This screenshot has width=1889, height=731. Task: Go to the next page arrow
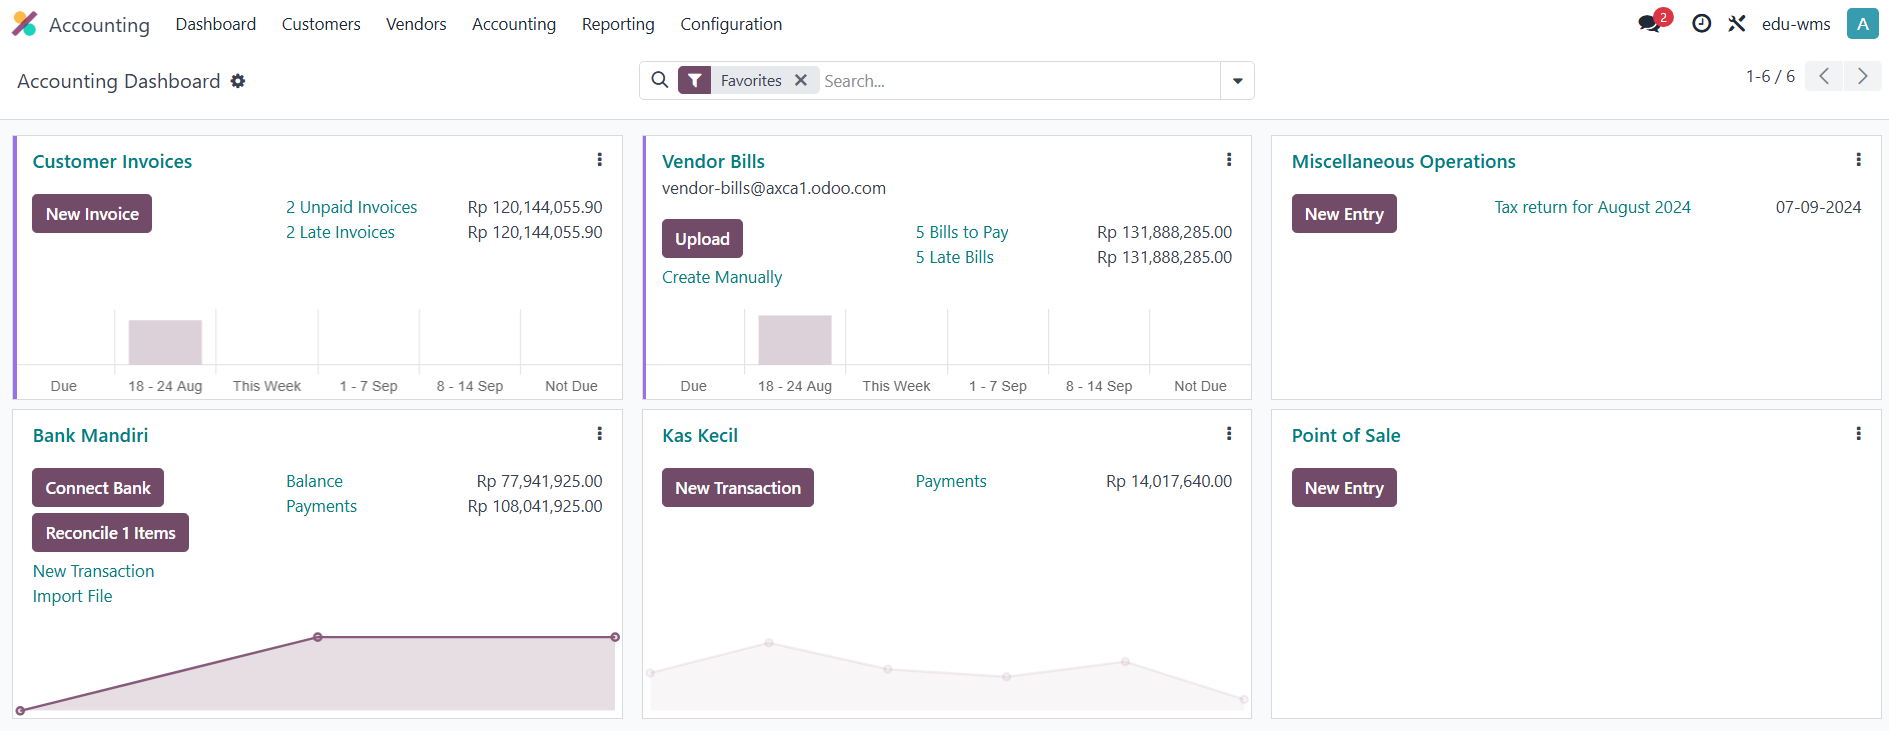[x=1862, y=76]
